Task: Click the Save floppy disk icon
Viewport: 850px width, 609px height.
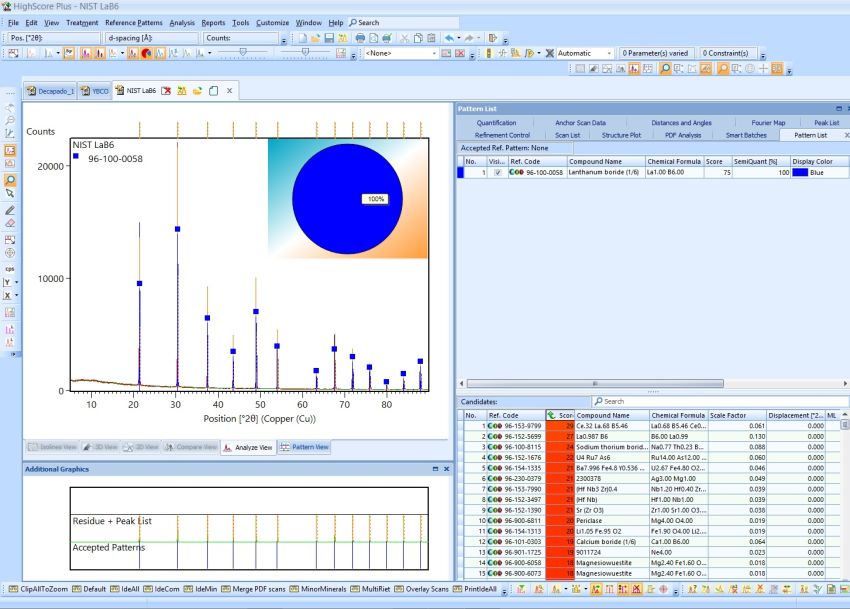Action: pyautogui.click(x=329, y=38)
